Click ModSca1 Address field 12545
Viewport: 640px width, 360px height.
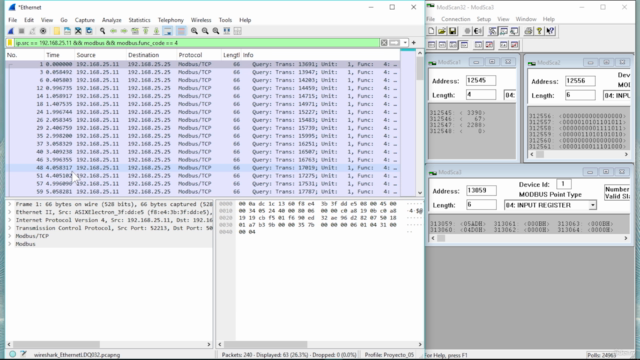pyautogui.click(x=481, y=80)
